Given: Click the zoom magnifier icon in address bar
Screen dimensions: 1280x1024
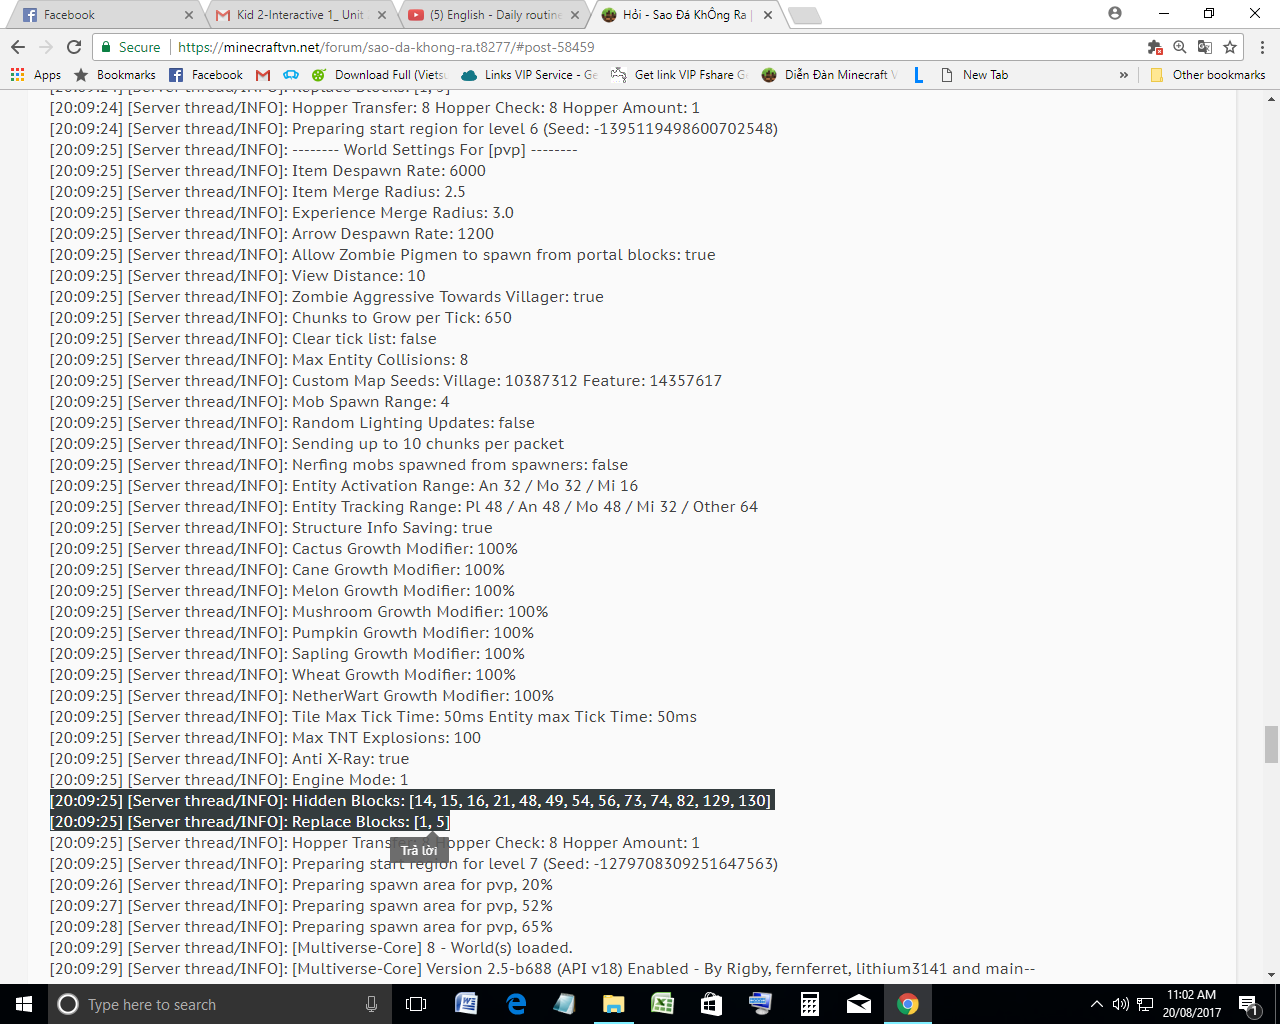Looking at the screenshot, I should 1180,47.
